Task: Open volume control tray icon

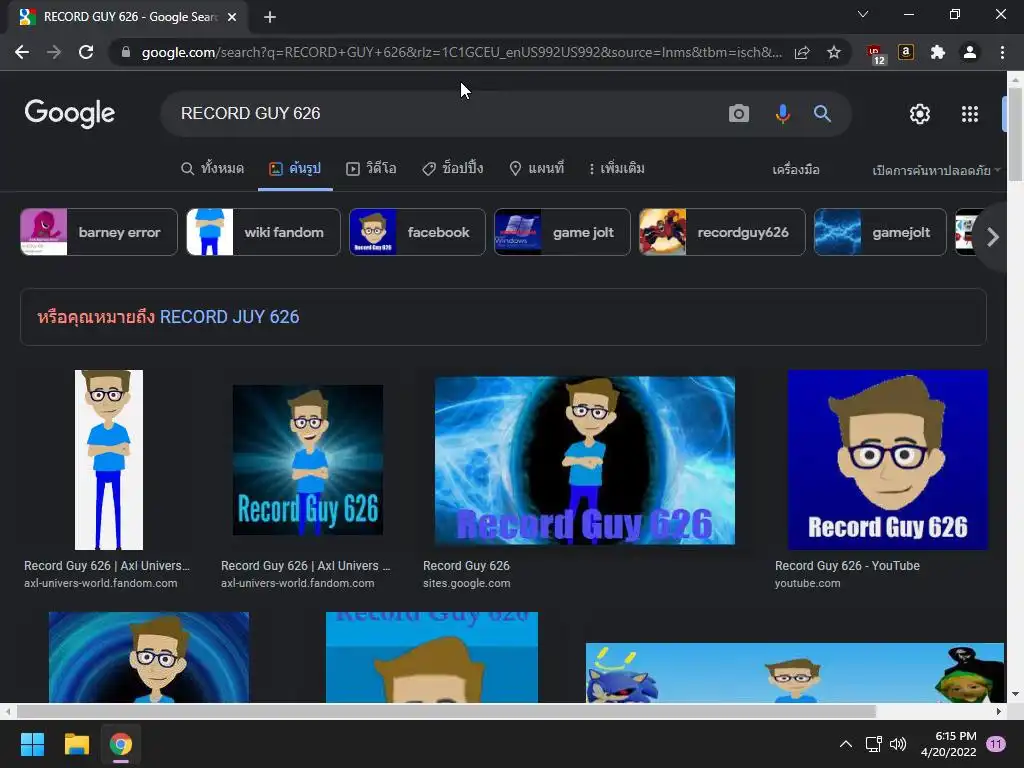Action: coord(899,744)
